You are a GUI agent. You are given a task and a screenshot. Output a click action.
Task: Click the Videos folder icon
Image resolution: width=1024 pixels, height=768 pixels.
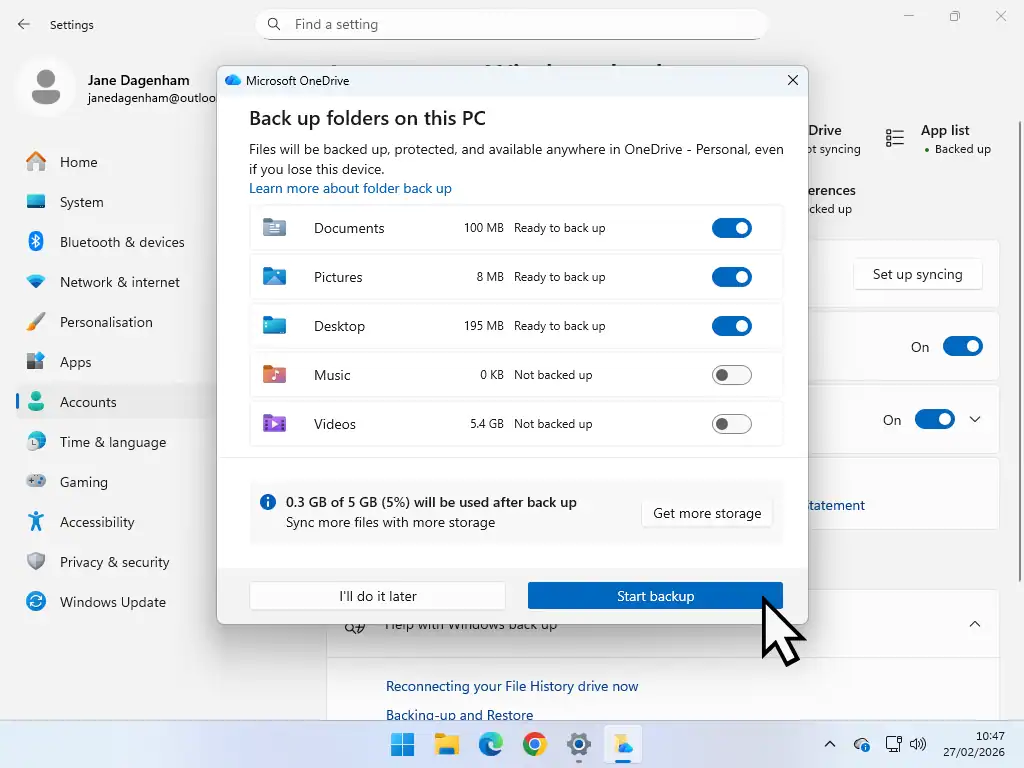[x=274, y=423]
